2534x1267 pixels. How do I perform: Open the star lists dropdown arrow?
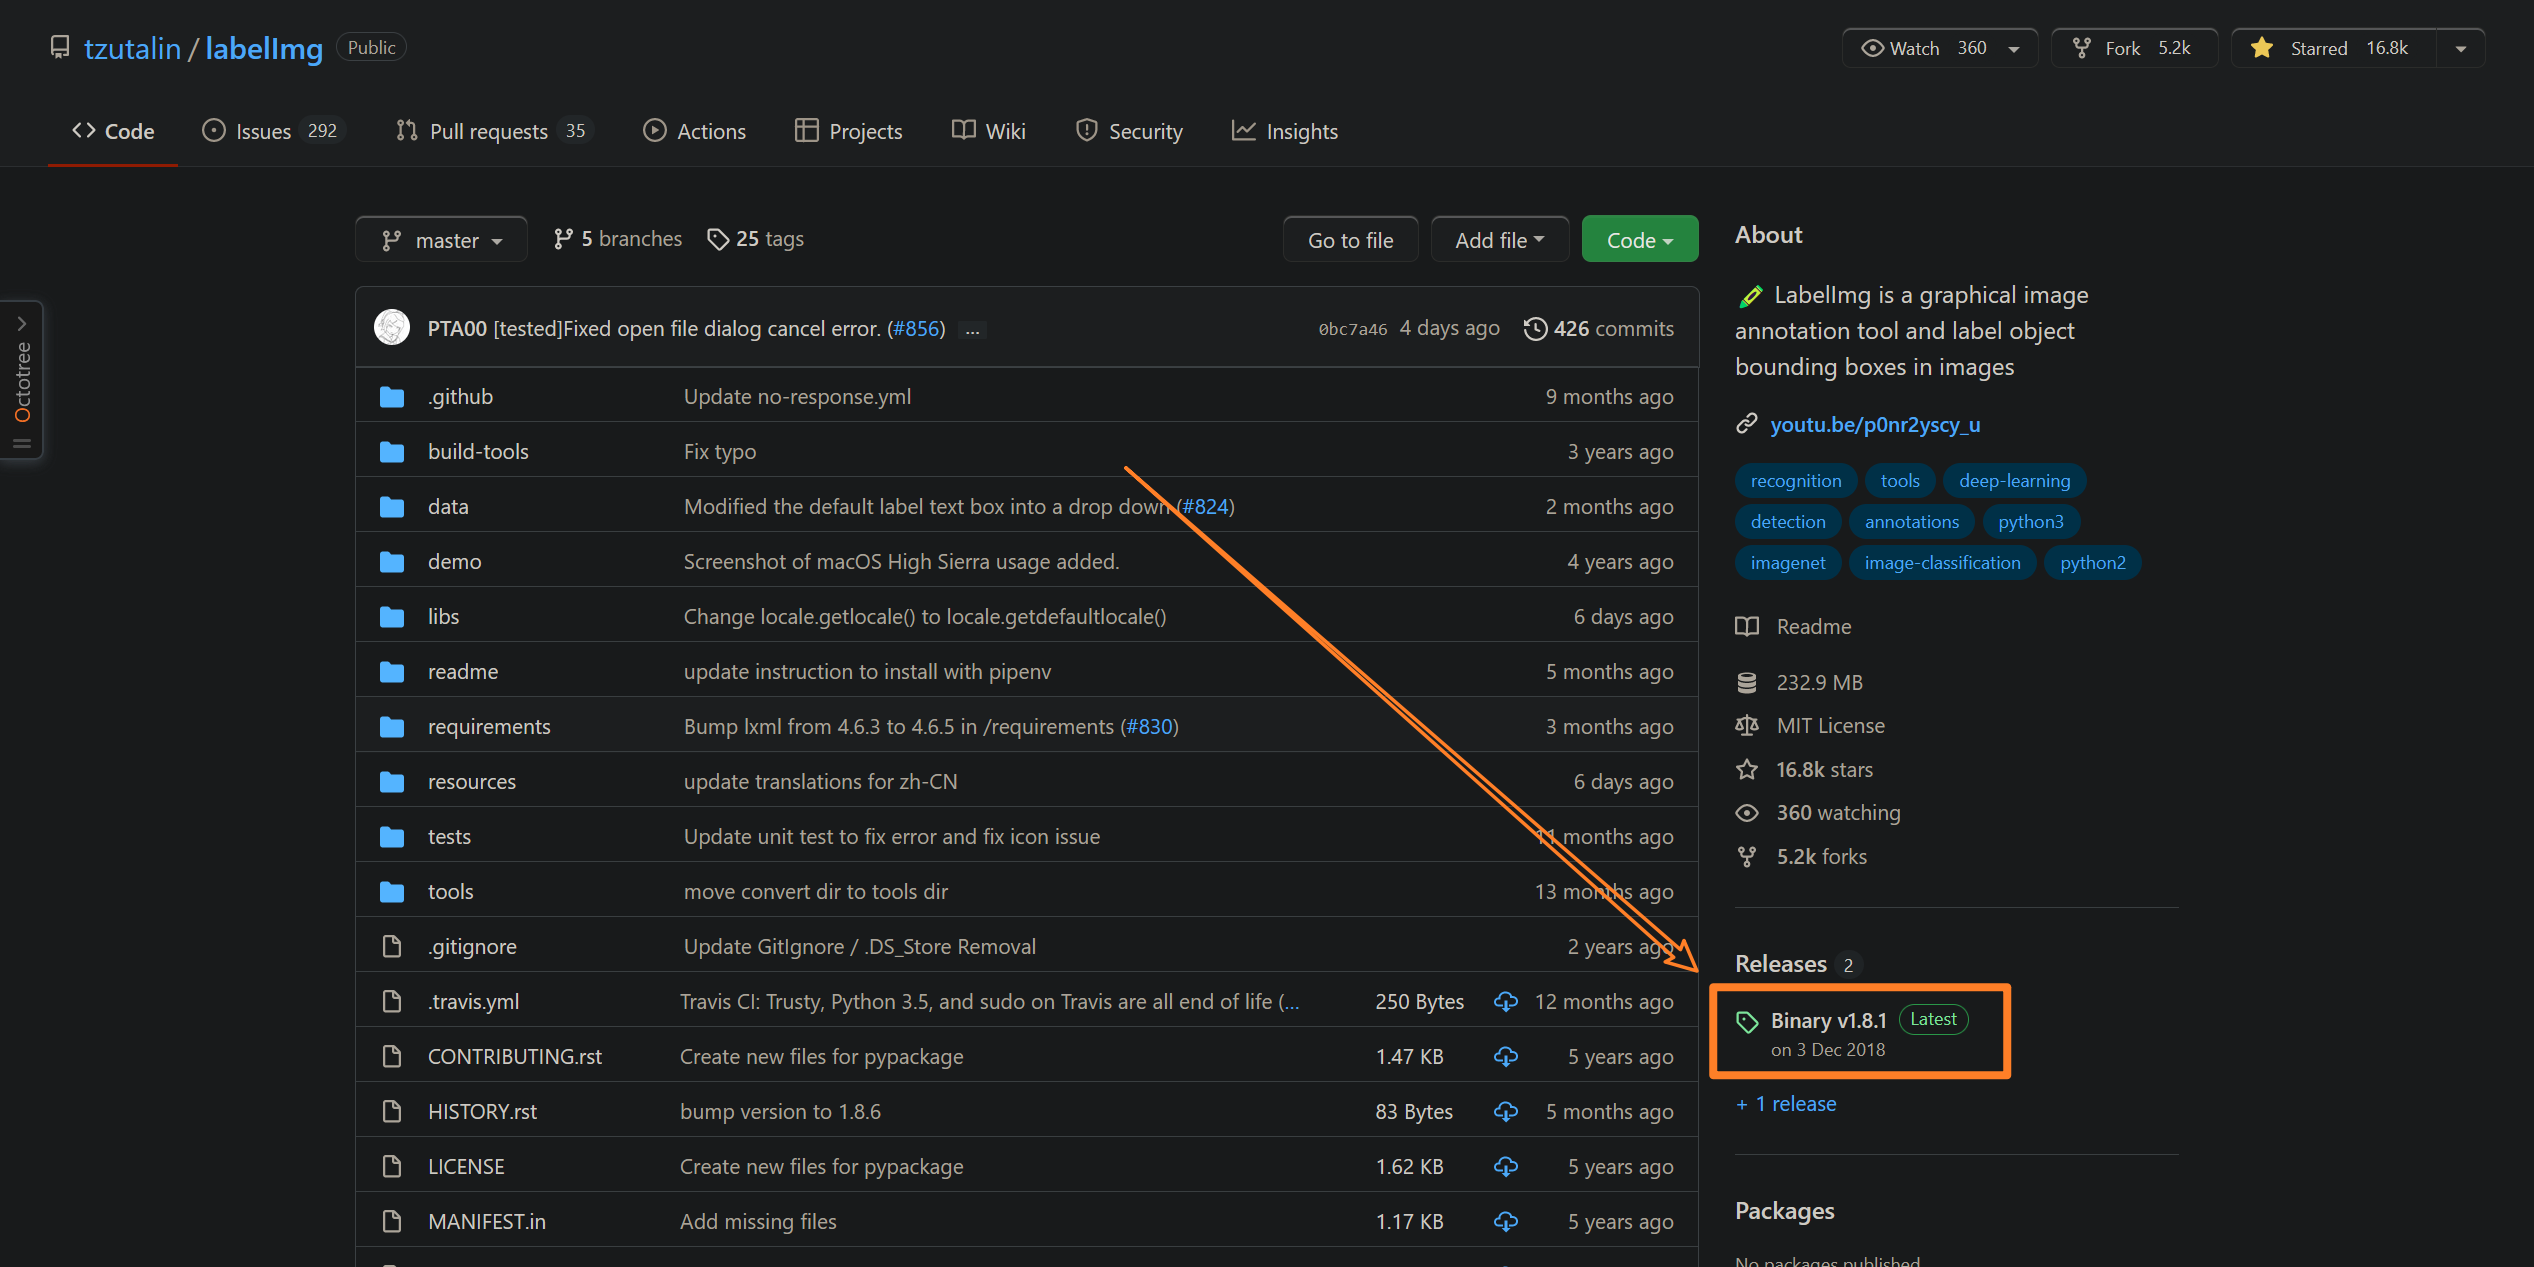(2461, 48)
